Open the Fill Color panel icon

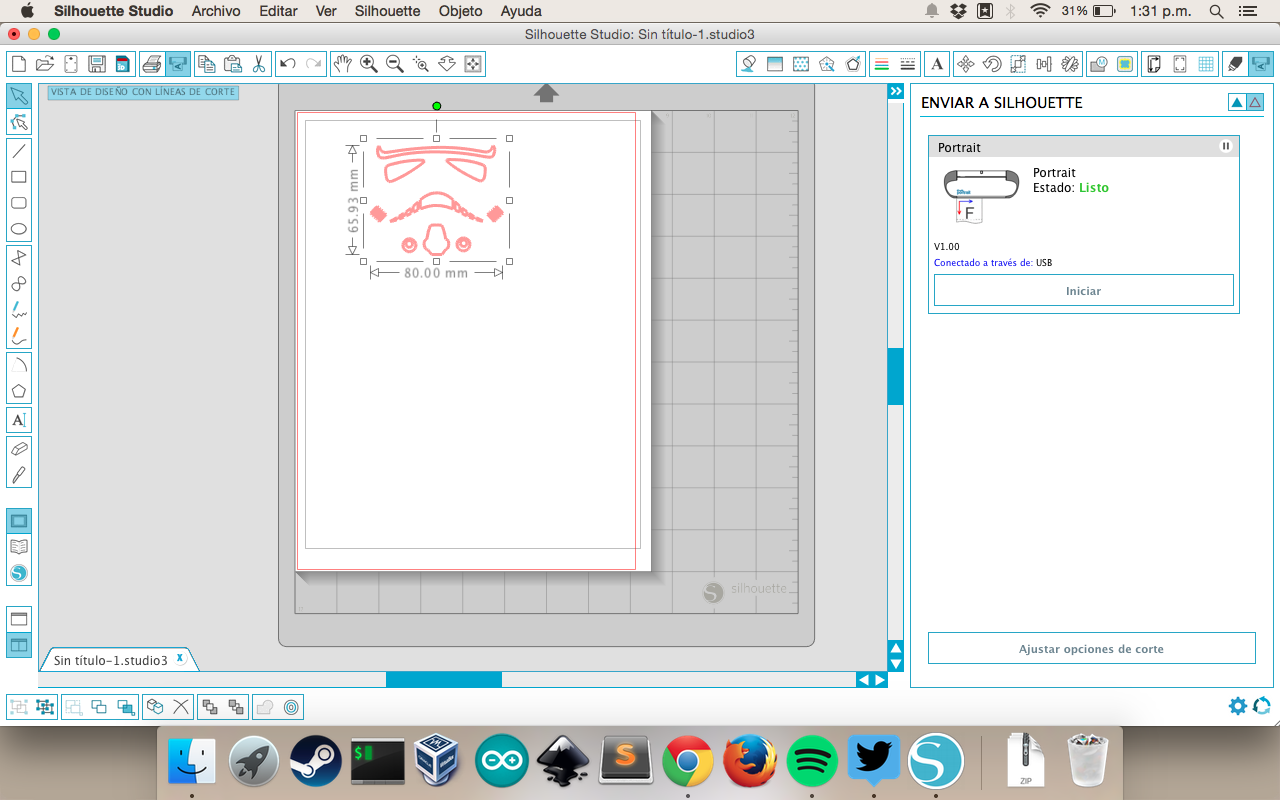tap(748, 64)
